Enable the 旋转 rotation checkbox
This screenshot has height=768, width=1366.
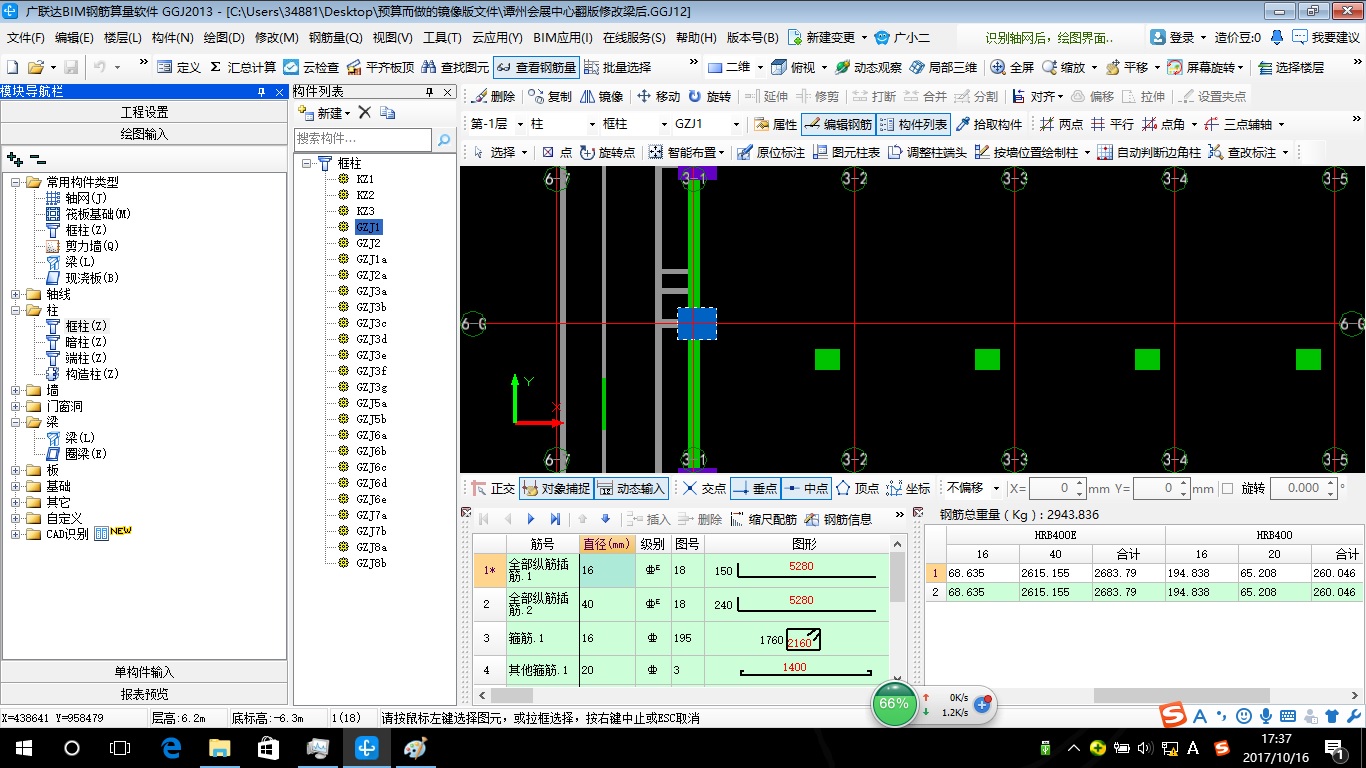point(1227,488)
